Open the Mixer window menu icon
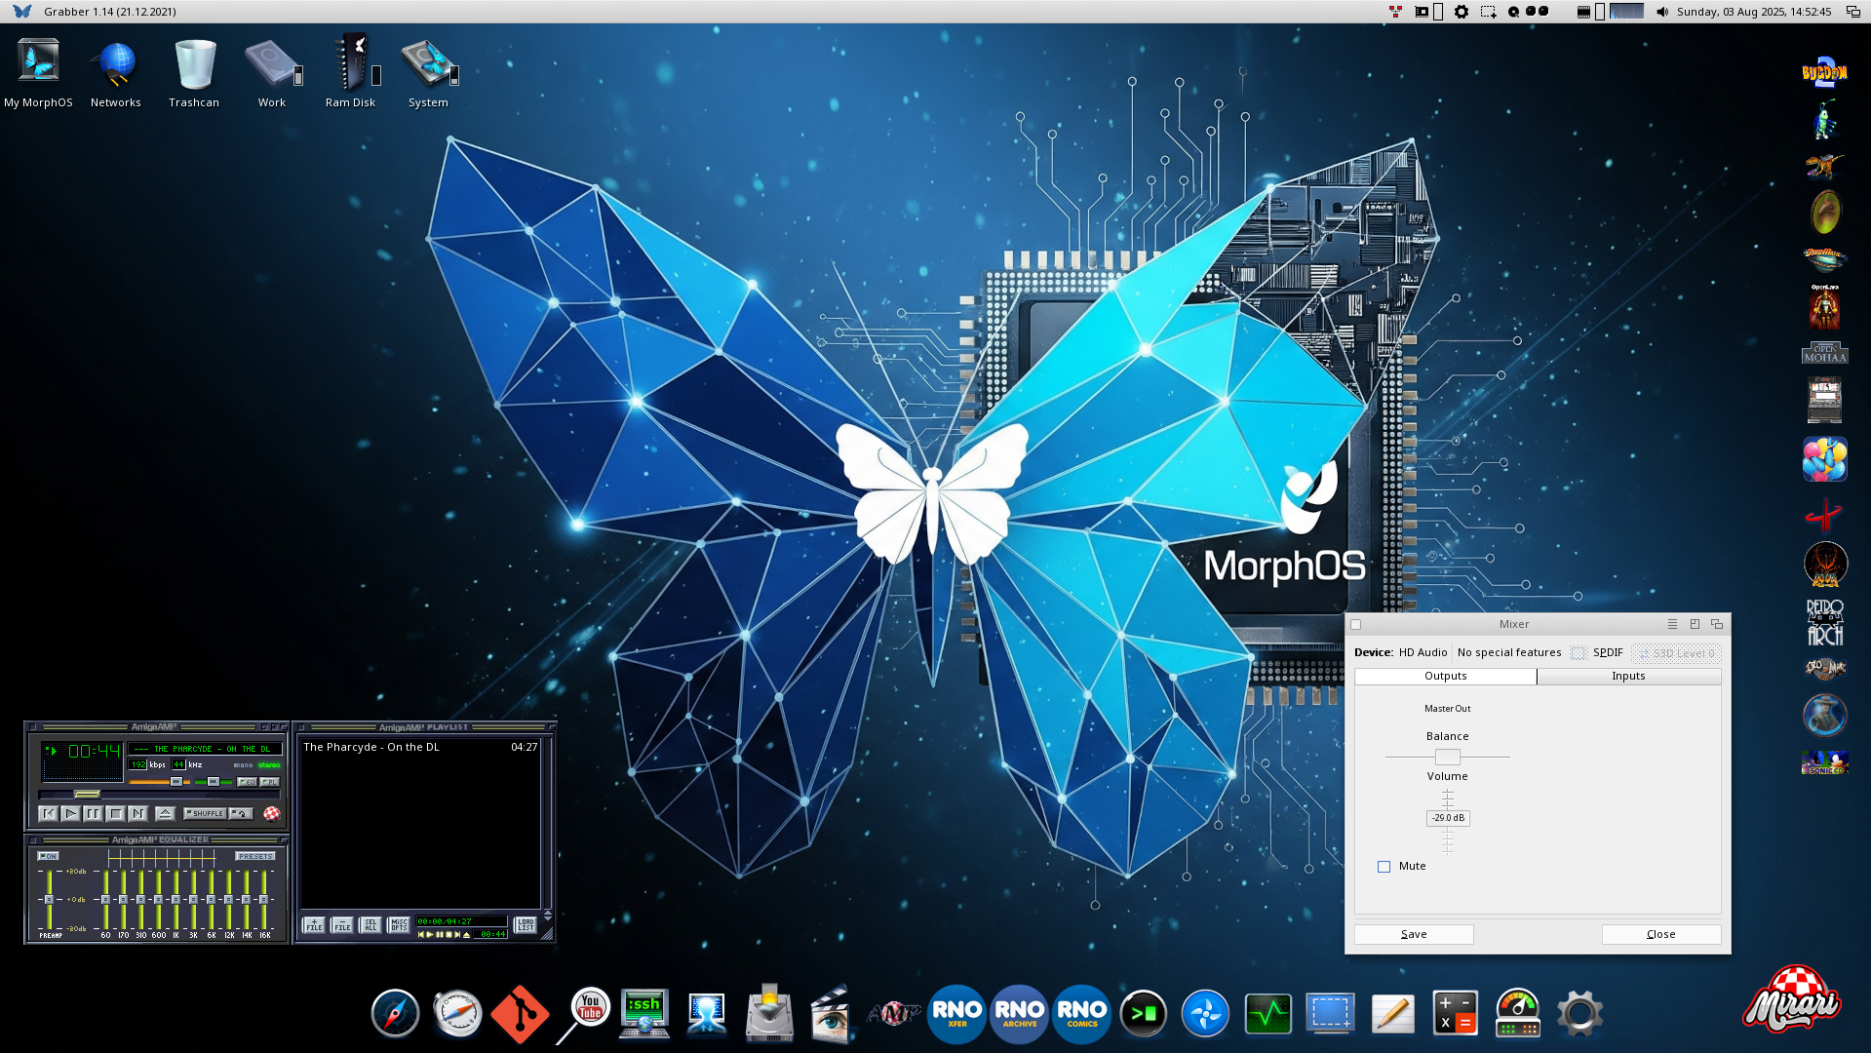 [x=1672, y=624]
